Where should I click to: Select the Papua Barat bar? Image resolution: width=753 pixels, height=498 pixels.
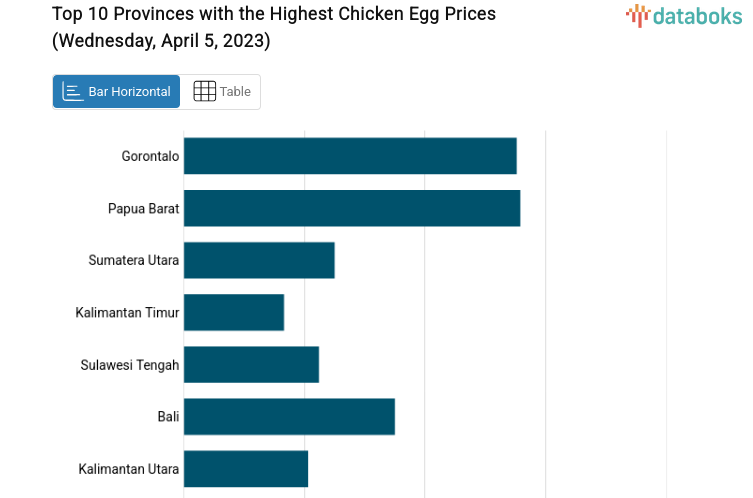(352, 208)
